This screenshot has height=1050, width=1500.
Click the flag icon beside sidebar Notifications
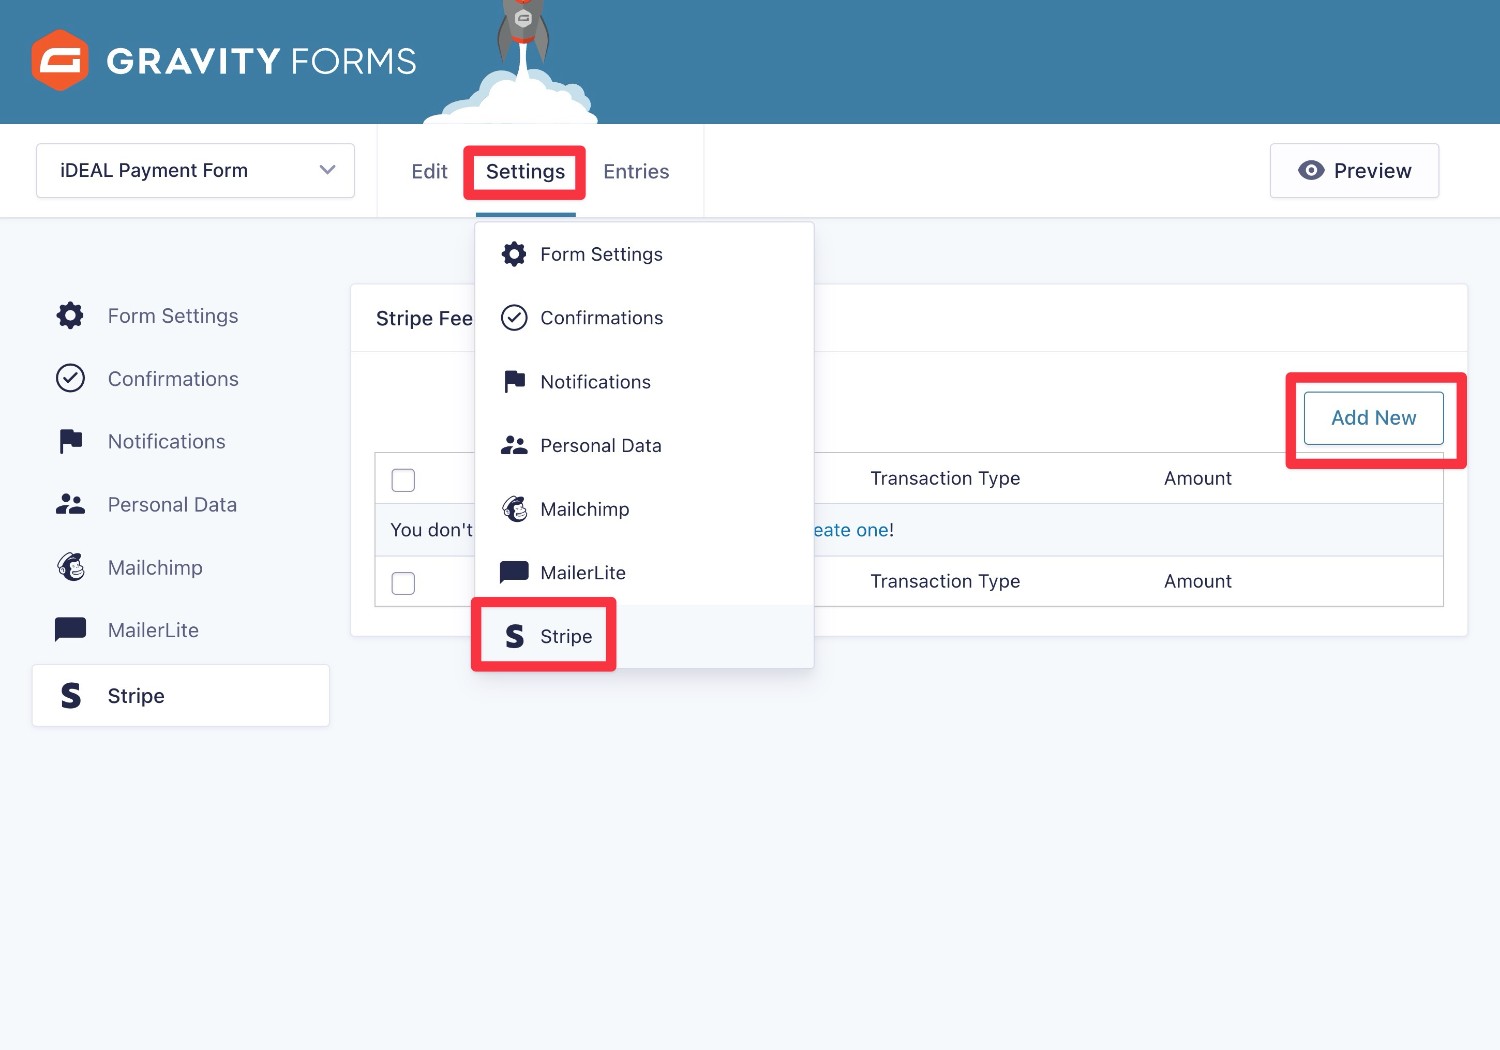tap(70, 441)
